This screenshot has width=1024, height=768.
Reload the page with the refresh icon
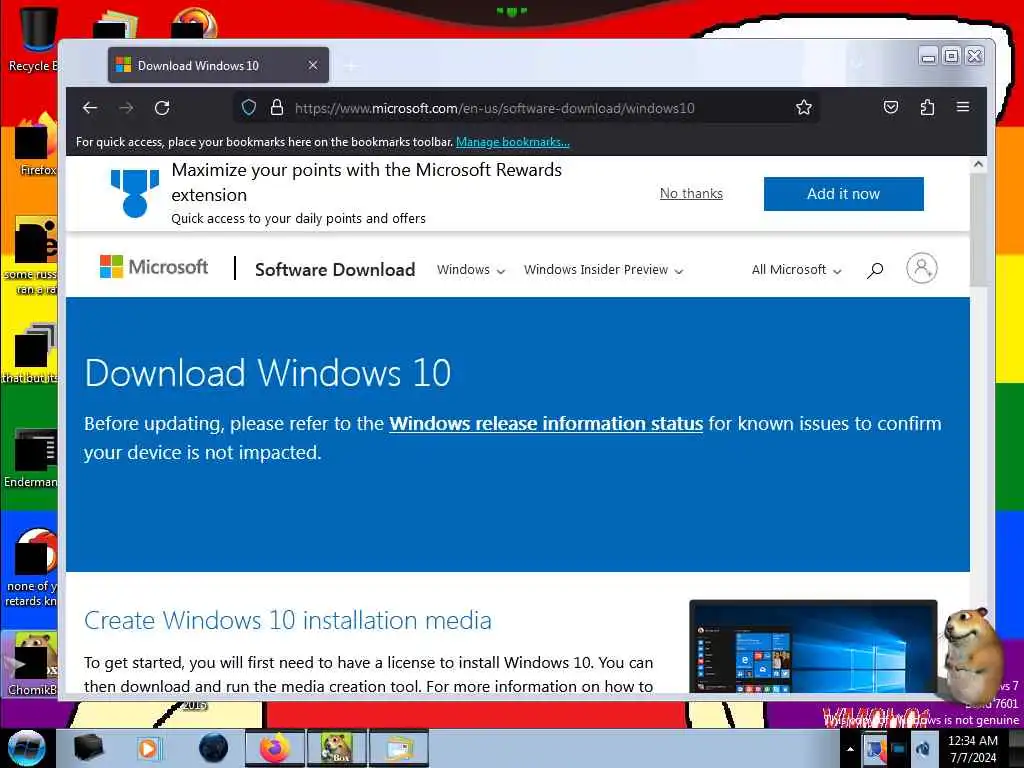(162, 108)
